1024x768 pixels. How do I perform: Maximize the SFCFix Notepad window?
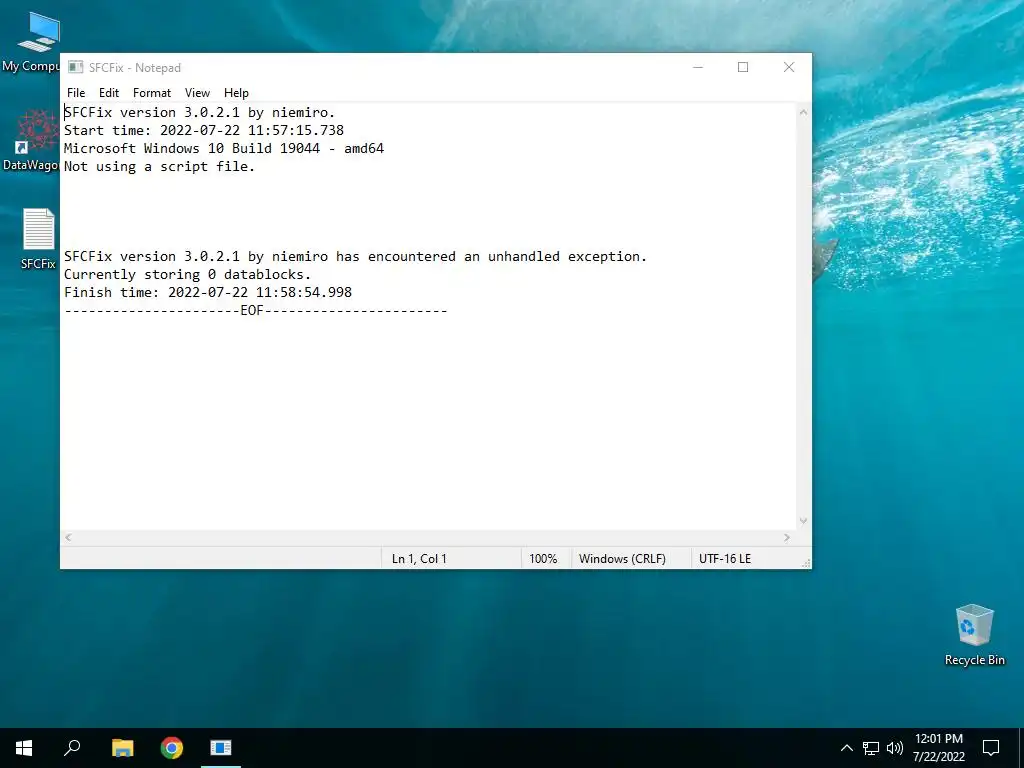pos(743,67)
